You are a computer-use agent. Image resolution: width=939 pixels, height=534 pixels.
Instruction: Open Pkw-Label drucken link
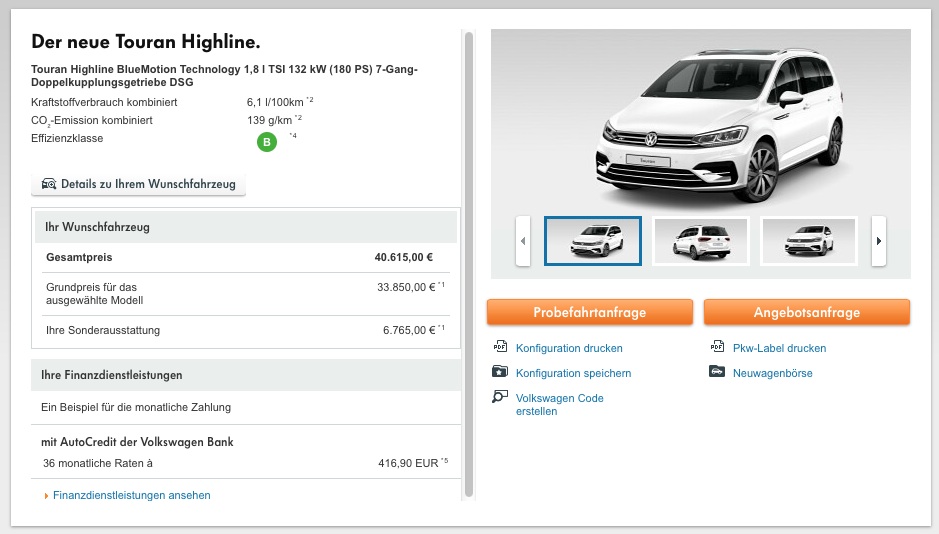pyautogui.click(x=779, y=348)
